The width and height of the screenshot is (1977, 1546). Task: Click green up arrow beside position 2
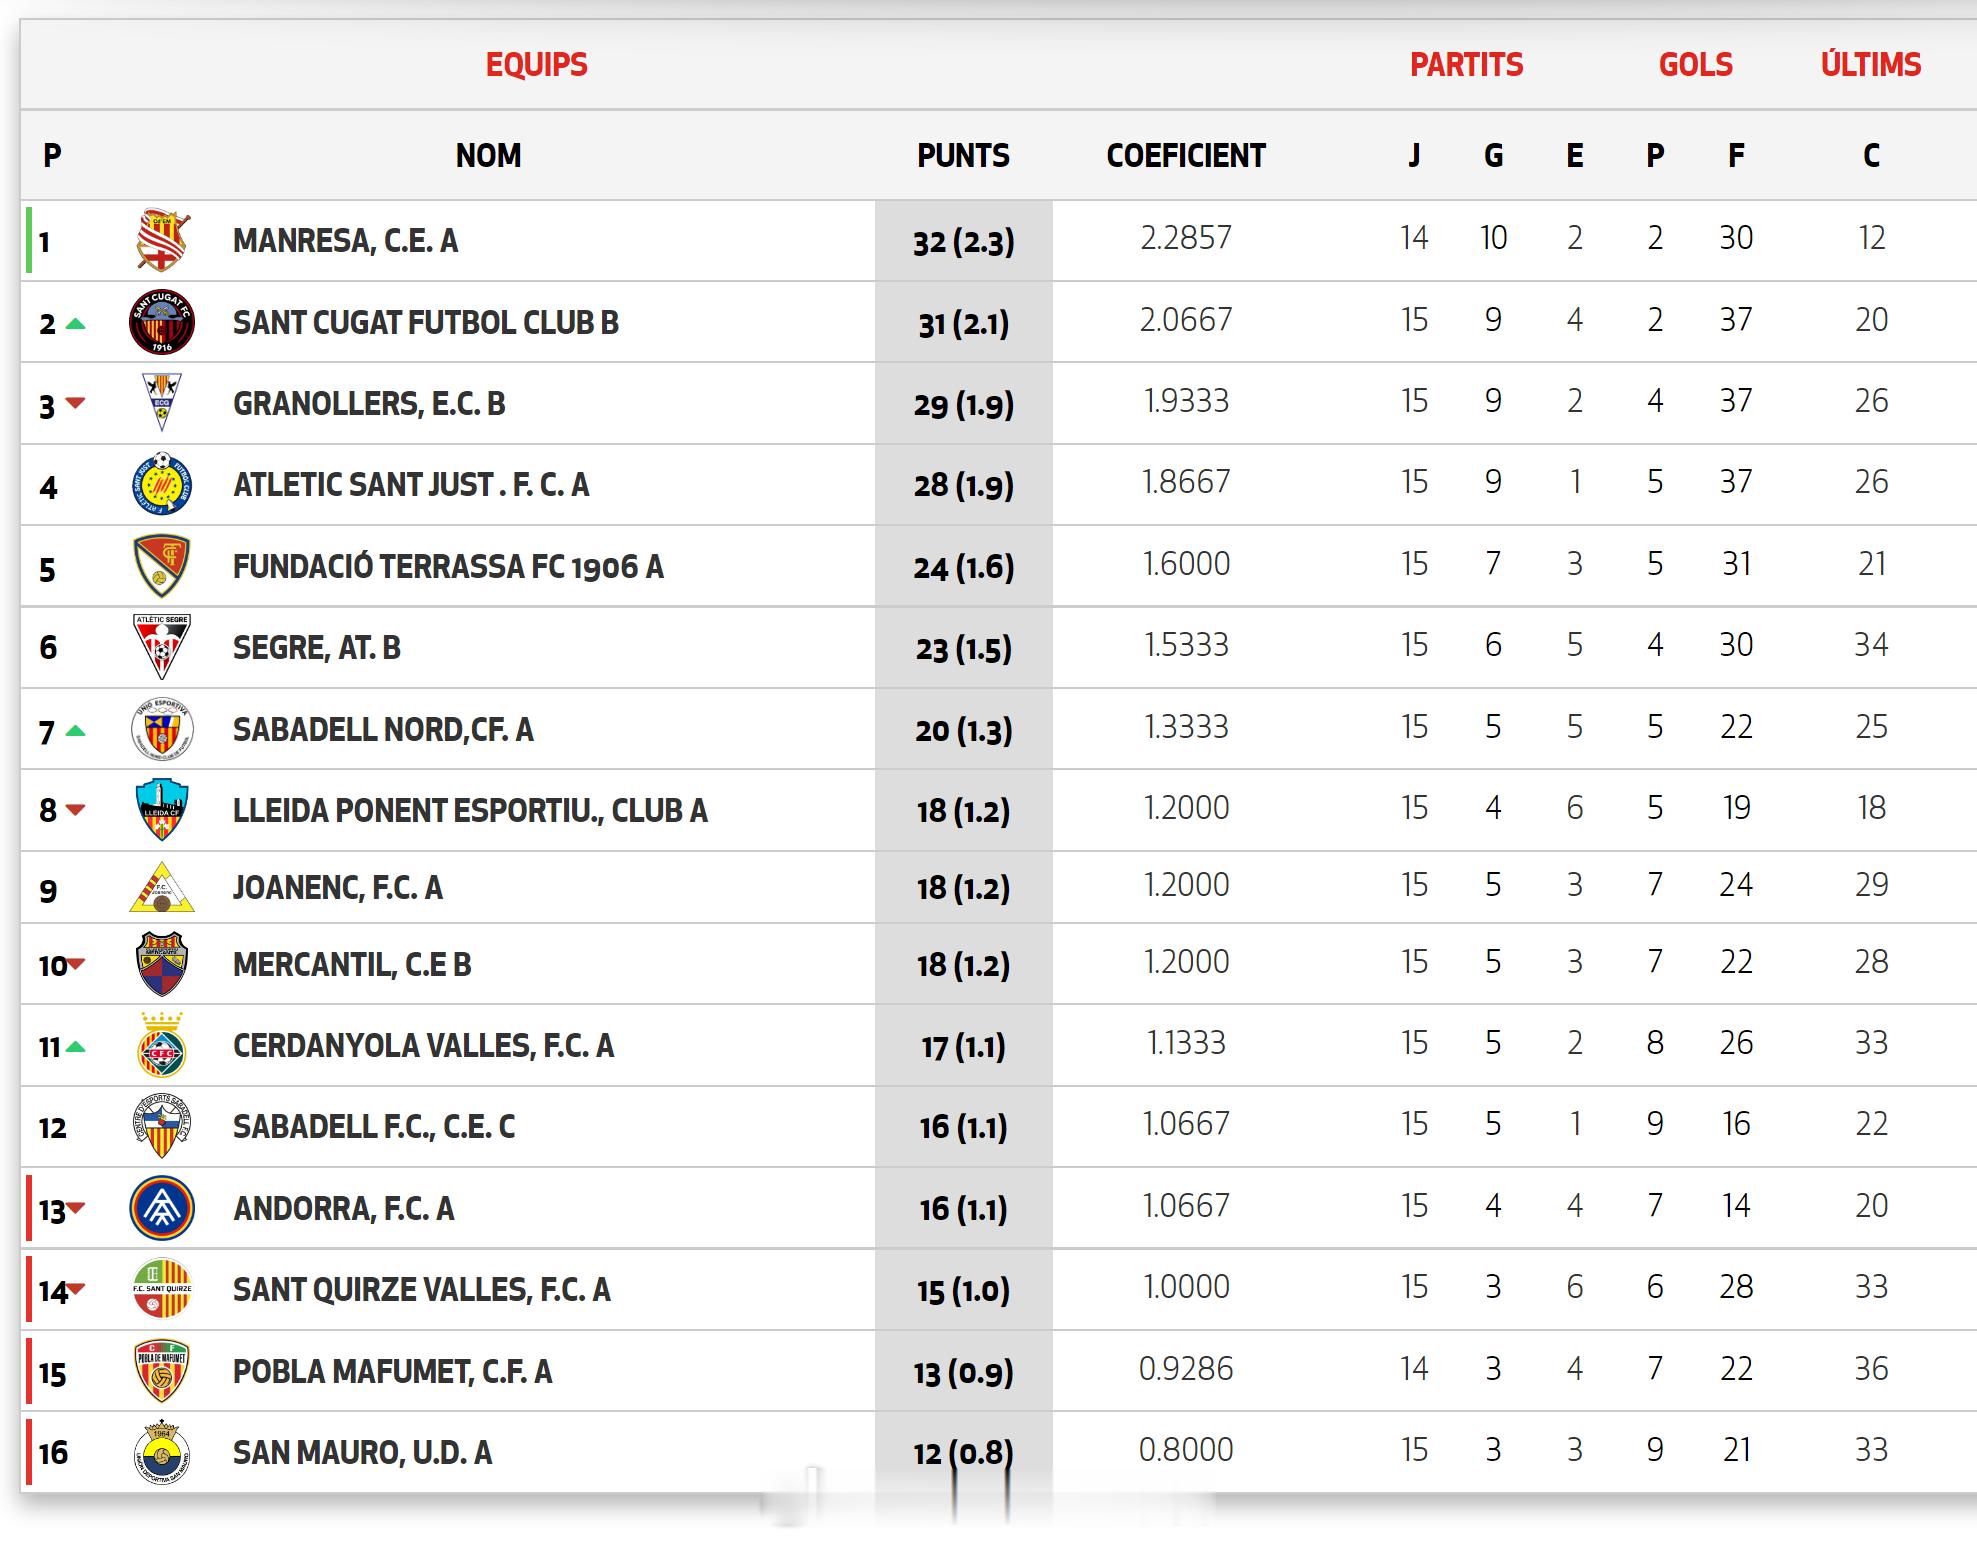click(x=75, y=324)
